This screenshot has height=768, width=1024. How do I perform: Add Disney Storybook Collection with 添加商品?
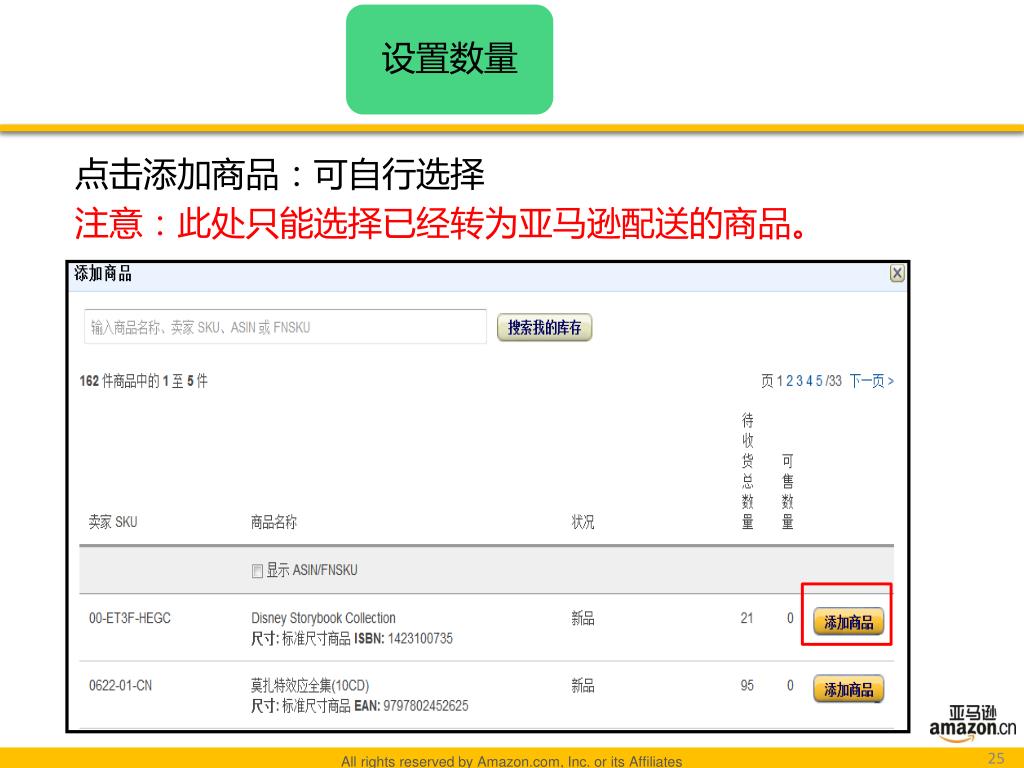pyautogui.click(x=848, y=622)
